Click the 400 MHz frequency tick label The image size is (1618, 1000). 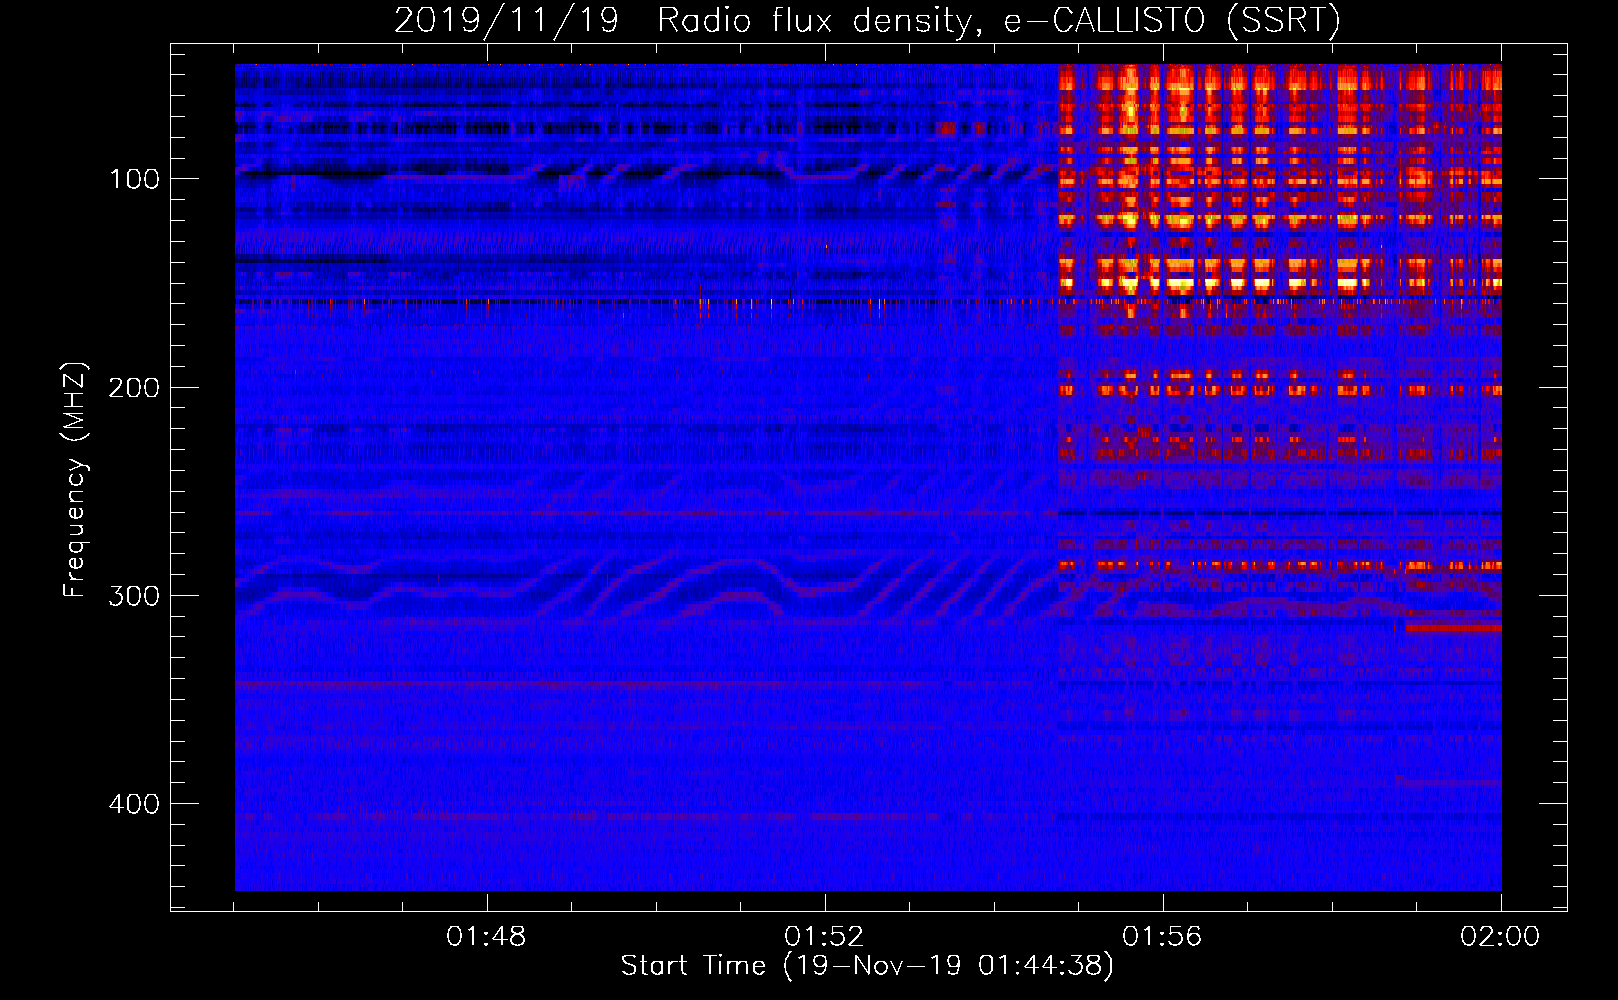point(134,804)
